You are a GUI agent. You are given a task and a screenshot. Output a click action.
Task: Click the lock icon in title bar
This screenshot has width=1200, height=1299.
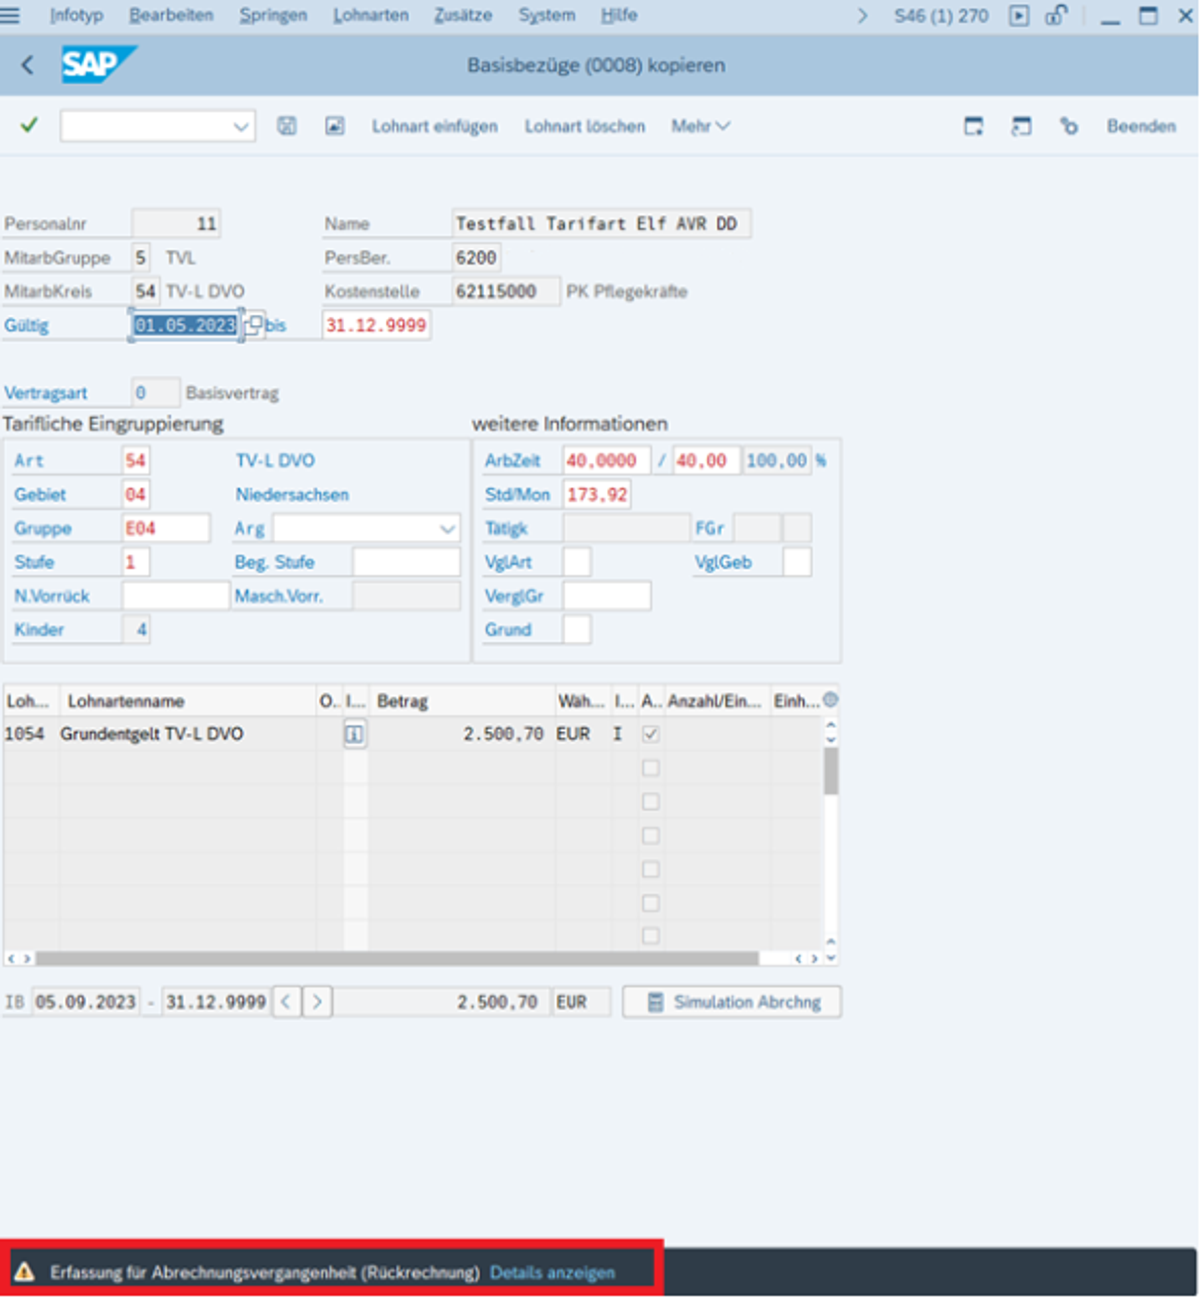pyautogui.click(x=1056, y=16)
